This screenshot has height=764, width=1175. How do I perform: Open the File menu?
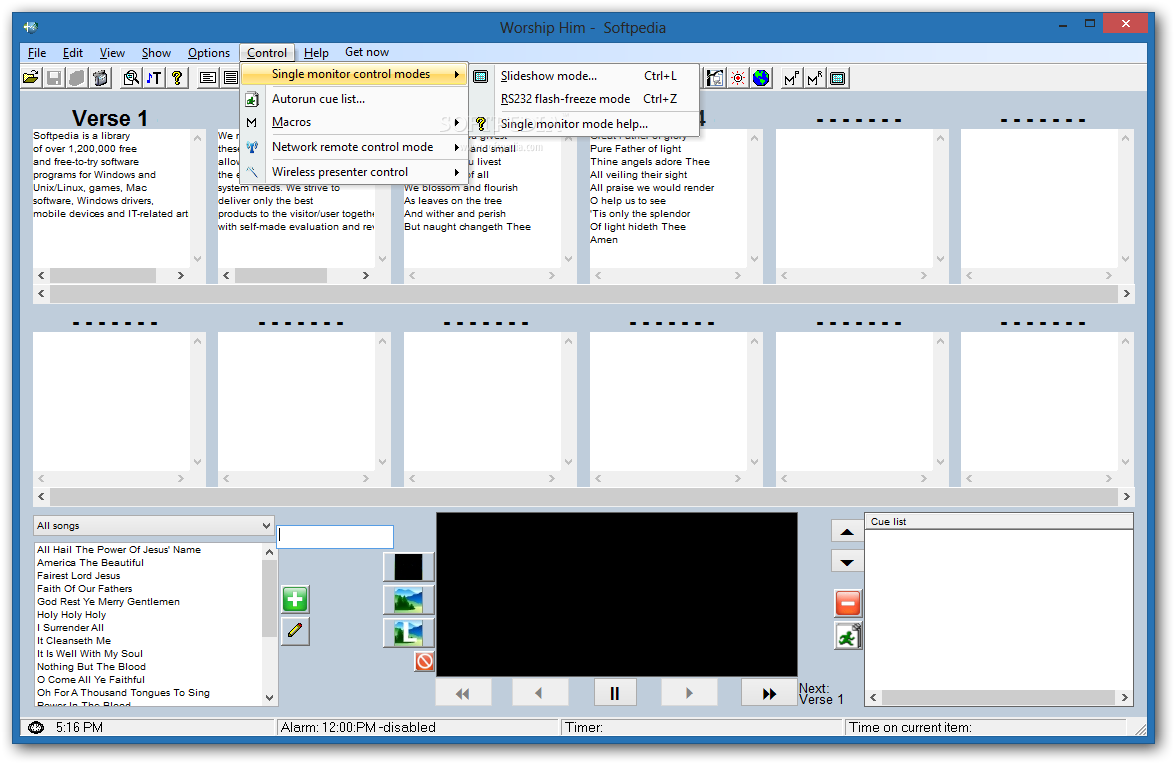37,52
